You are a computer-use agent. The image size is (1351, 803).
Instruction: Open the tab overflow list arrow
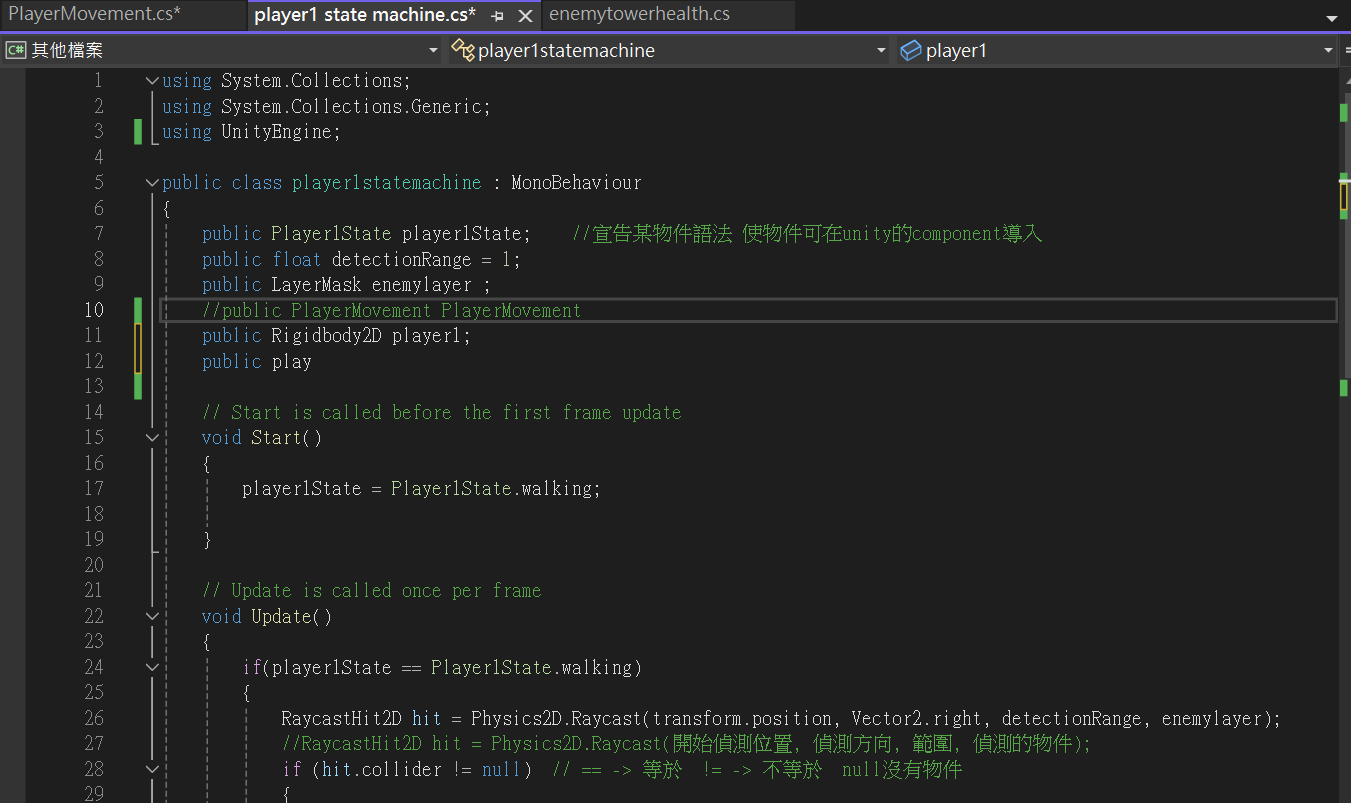point(1331,18)
